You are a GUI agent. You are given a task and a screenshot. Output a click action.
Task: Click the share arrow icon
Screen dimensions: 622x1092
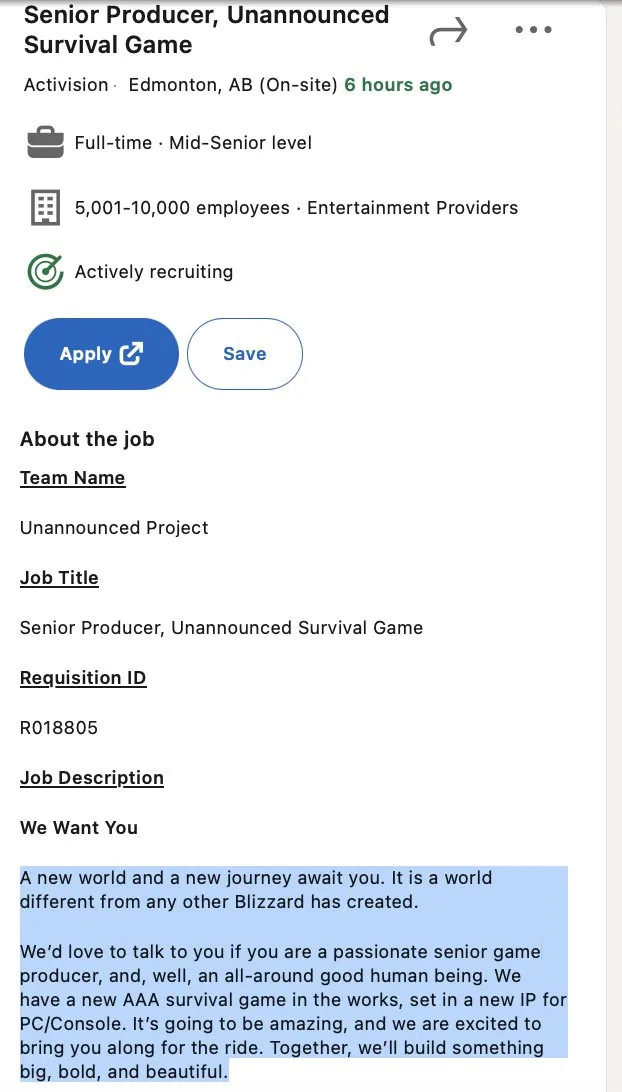[x=448, y=33]
